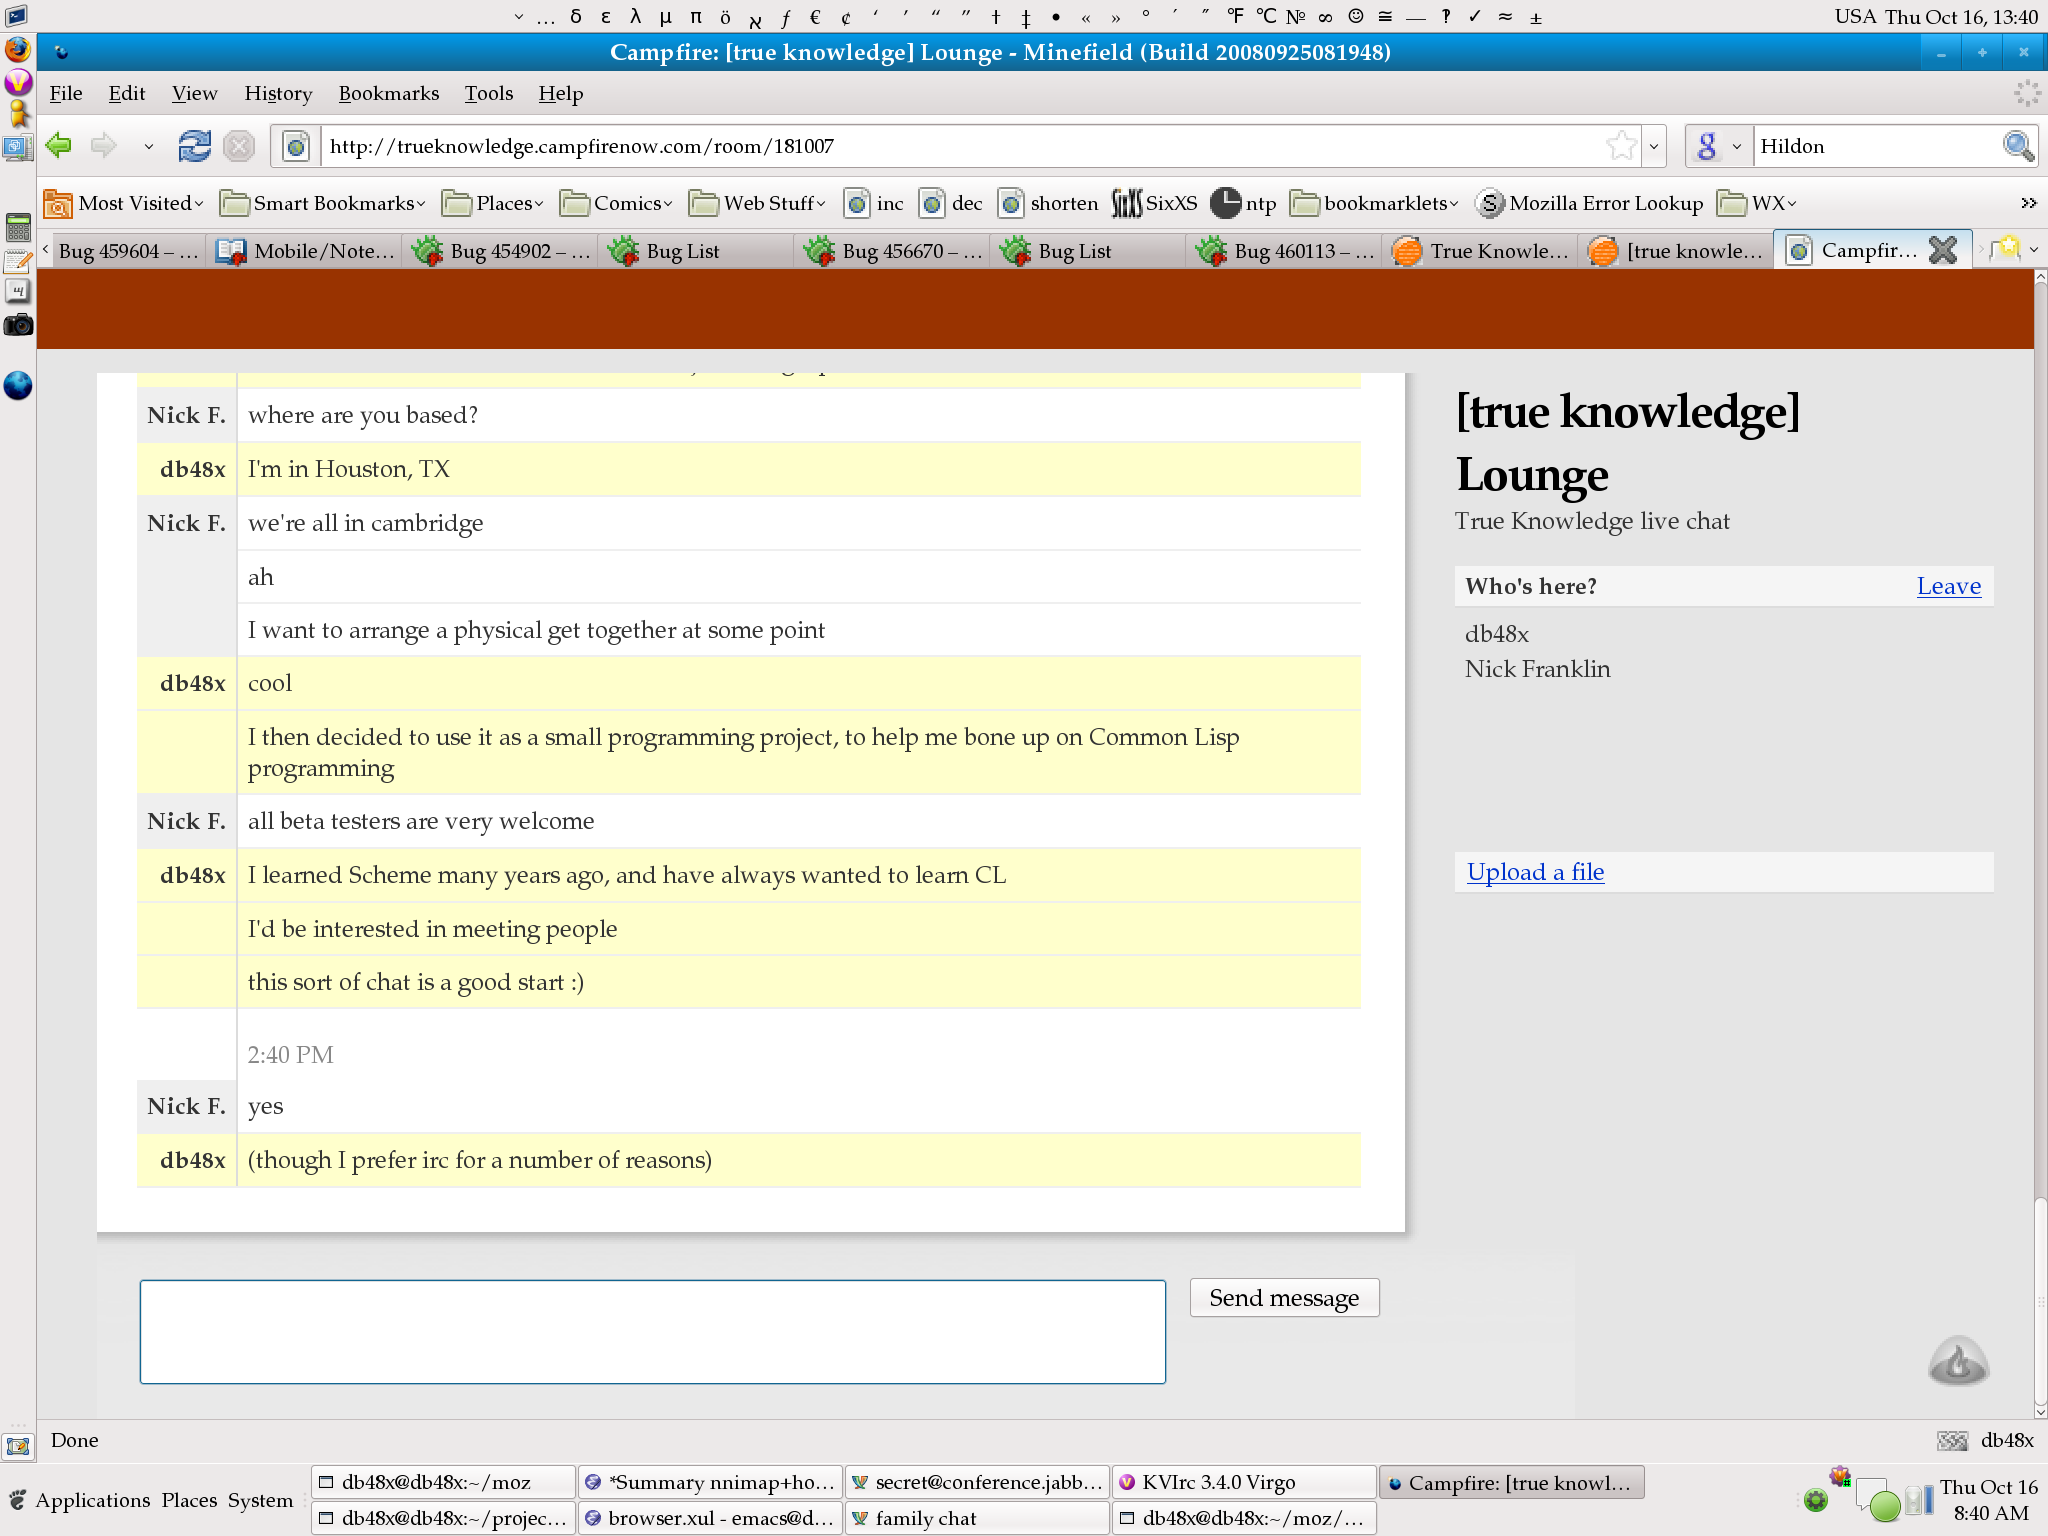2048x1536 pixels.
Task: Open the inc bookmarklet
Action: 874,203
